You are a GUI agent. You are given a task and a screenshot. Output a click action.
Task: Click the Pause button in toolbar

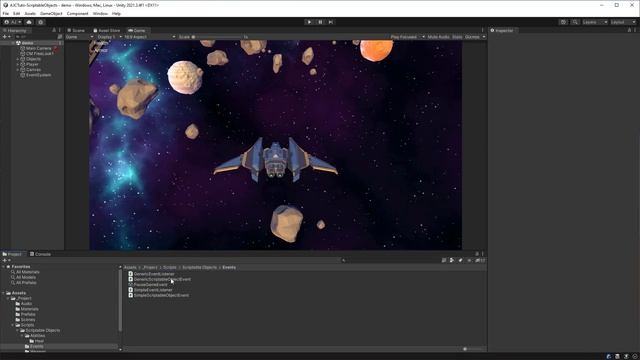pos(320,22)
